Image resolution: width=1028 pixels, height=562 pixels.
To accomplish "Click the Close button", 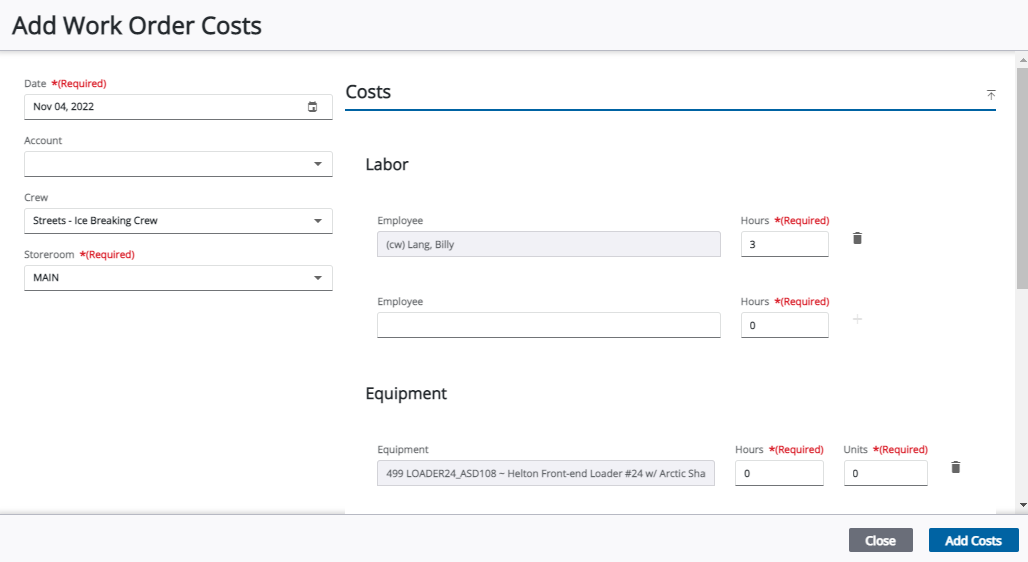I will (880, 540).
